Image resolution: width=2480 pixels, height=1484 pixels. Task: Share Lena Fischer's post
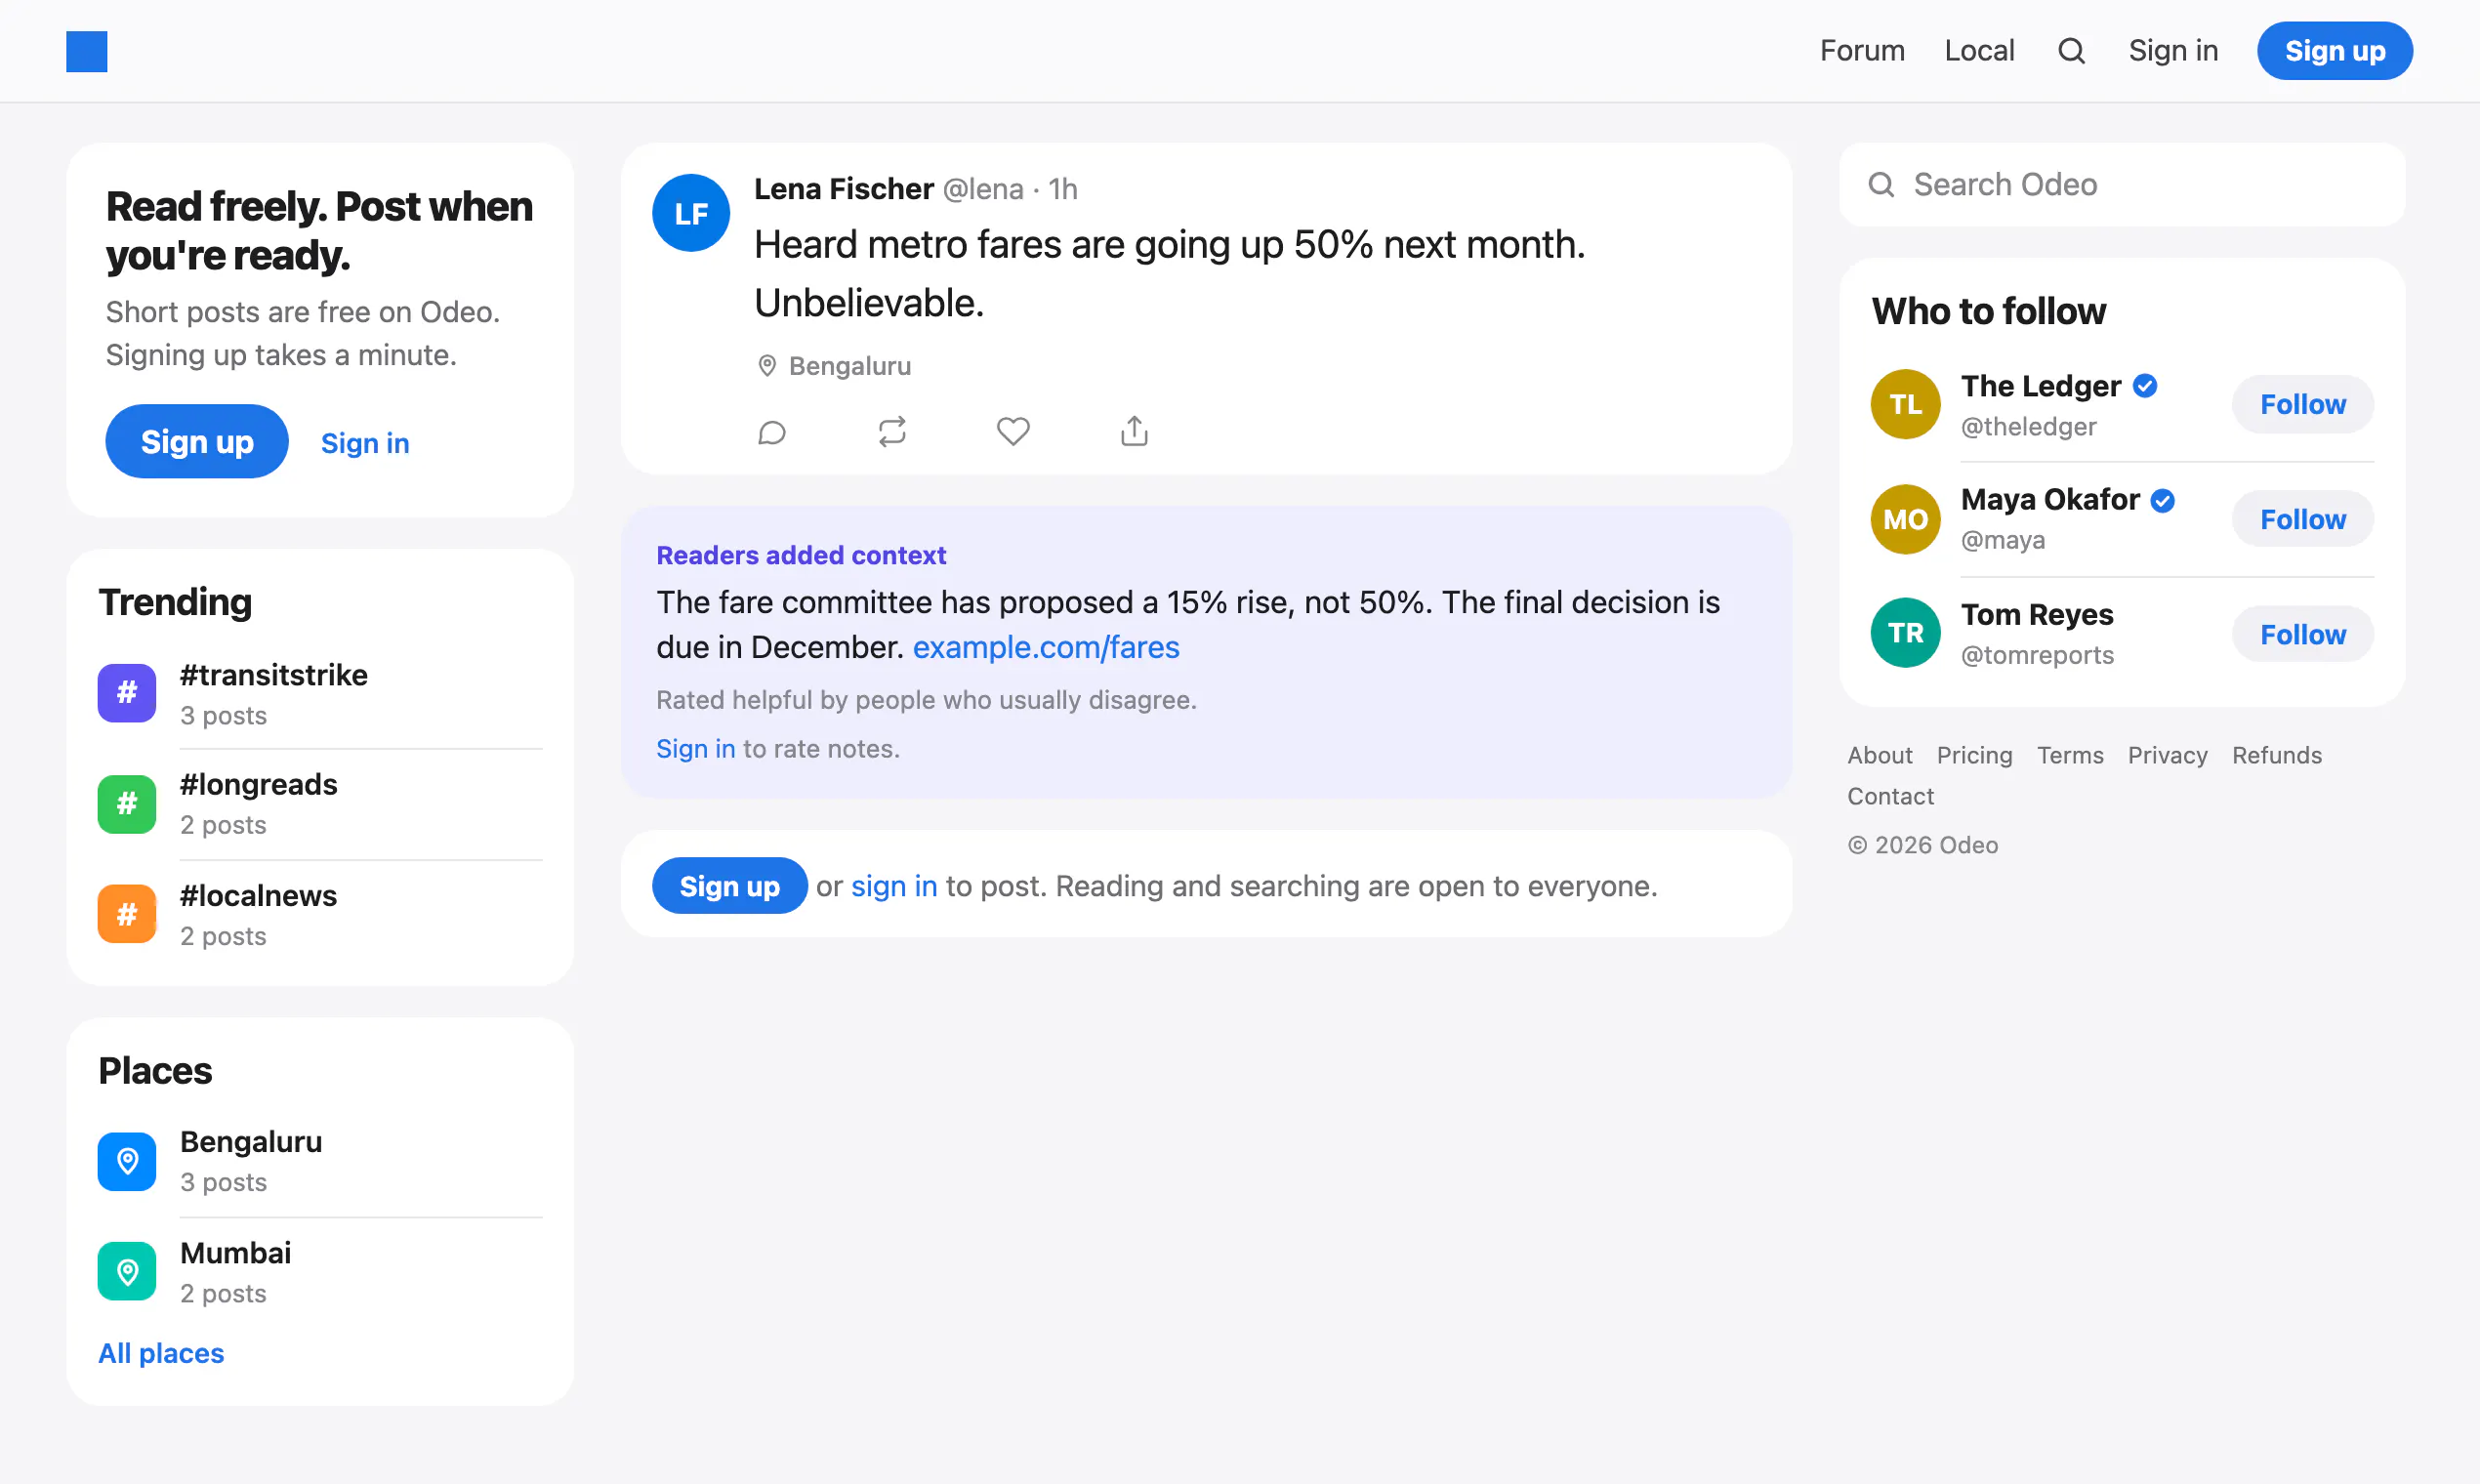click(x=1134, y=431)
